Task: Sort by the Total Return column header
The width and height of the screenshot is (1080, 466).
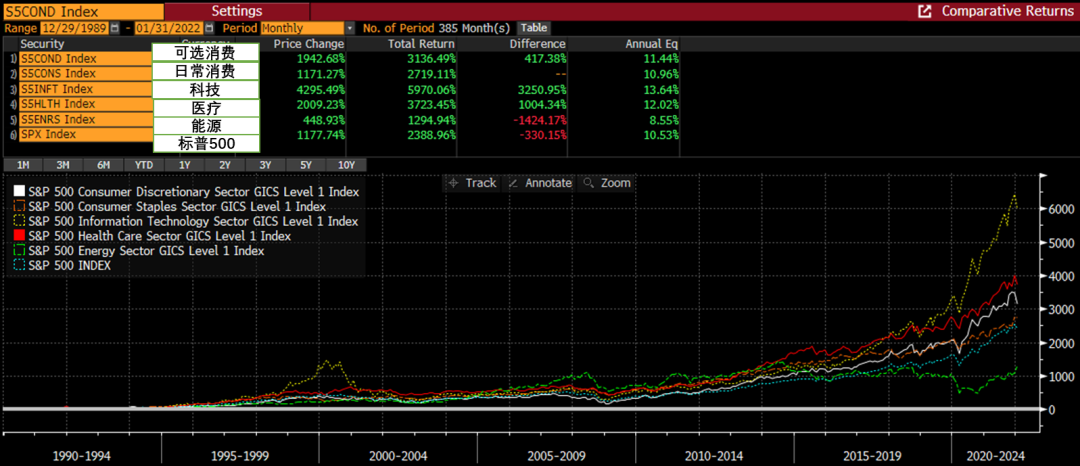Action: click(x=420, y=44)
